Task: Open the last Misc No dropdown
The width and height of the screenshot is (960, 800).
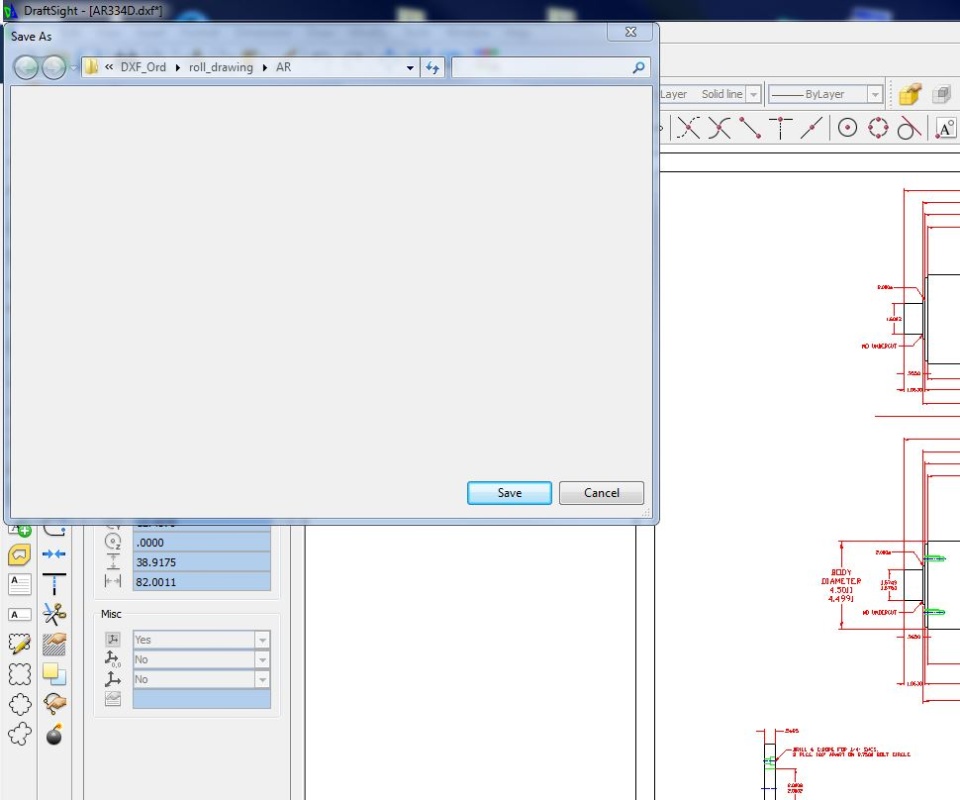Action: [x=263, y=679]
